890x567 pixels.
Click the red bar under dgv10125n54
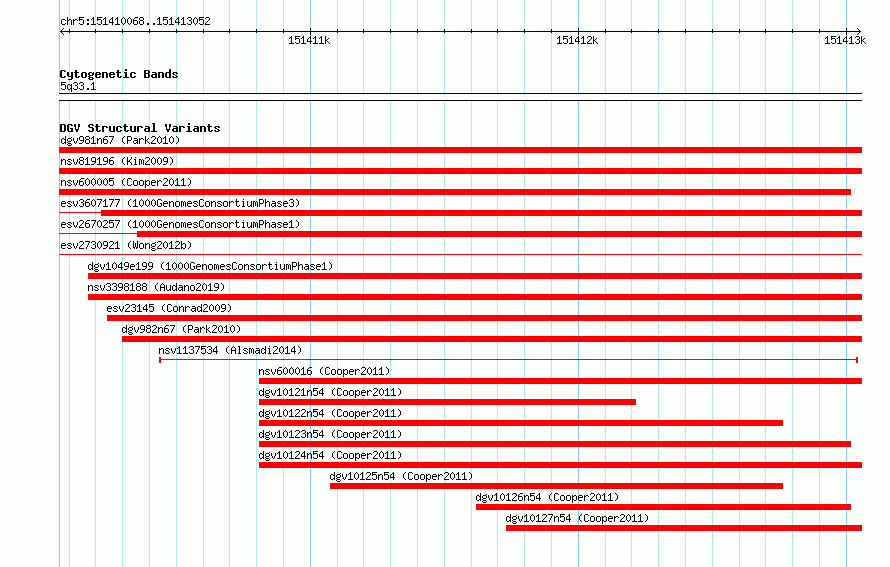pyautogui.click(x=556, y=486)
